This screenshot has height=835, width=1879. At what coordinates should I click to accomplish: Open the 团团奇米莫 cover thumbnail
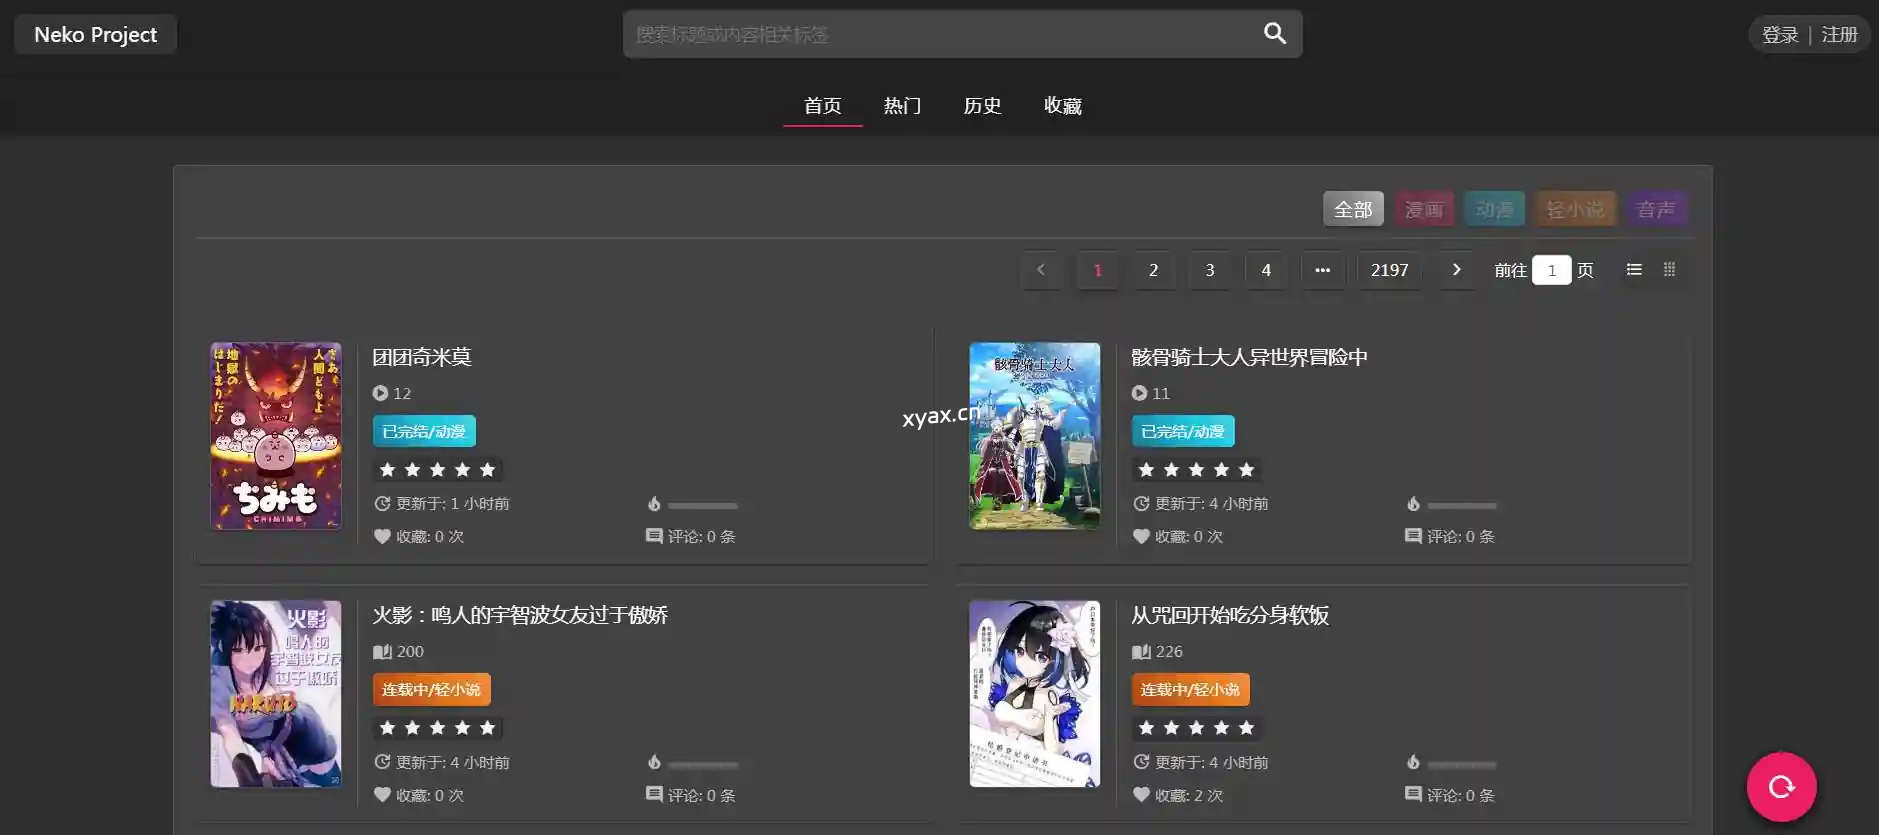click(276, 436)
